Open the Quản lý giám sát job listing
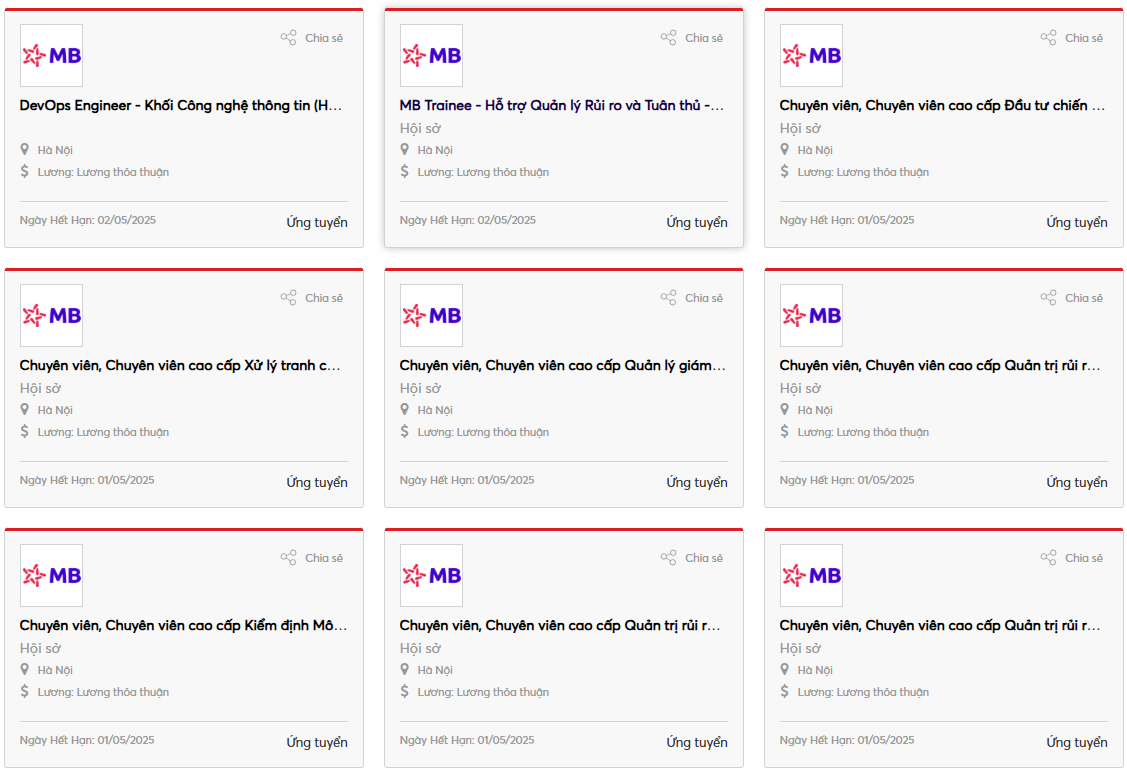The image size is (1127, 775). click(562, 365)
